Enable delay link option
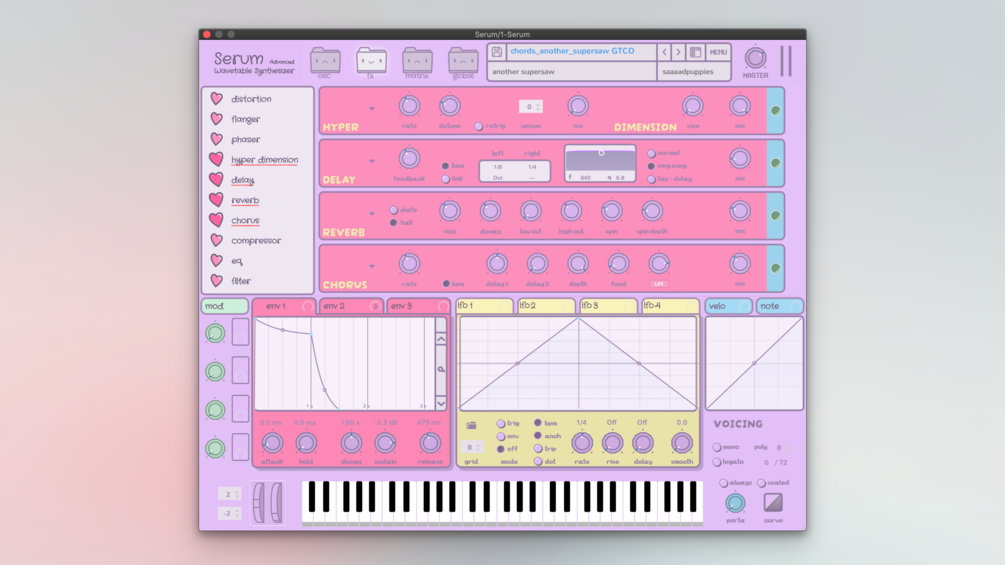The height and width of the screenshot is (565, 1005). coord(445,179)
